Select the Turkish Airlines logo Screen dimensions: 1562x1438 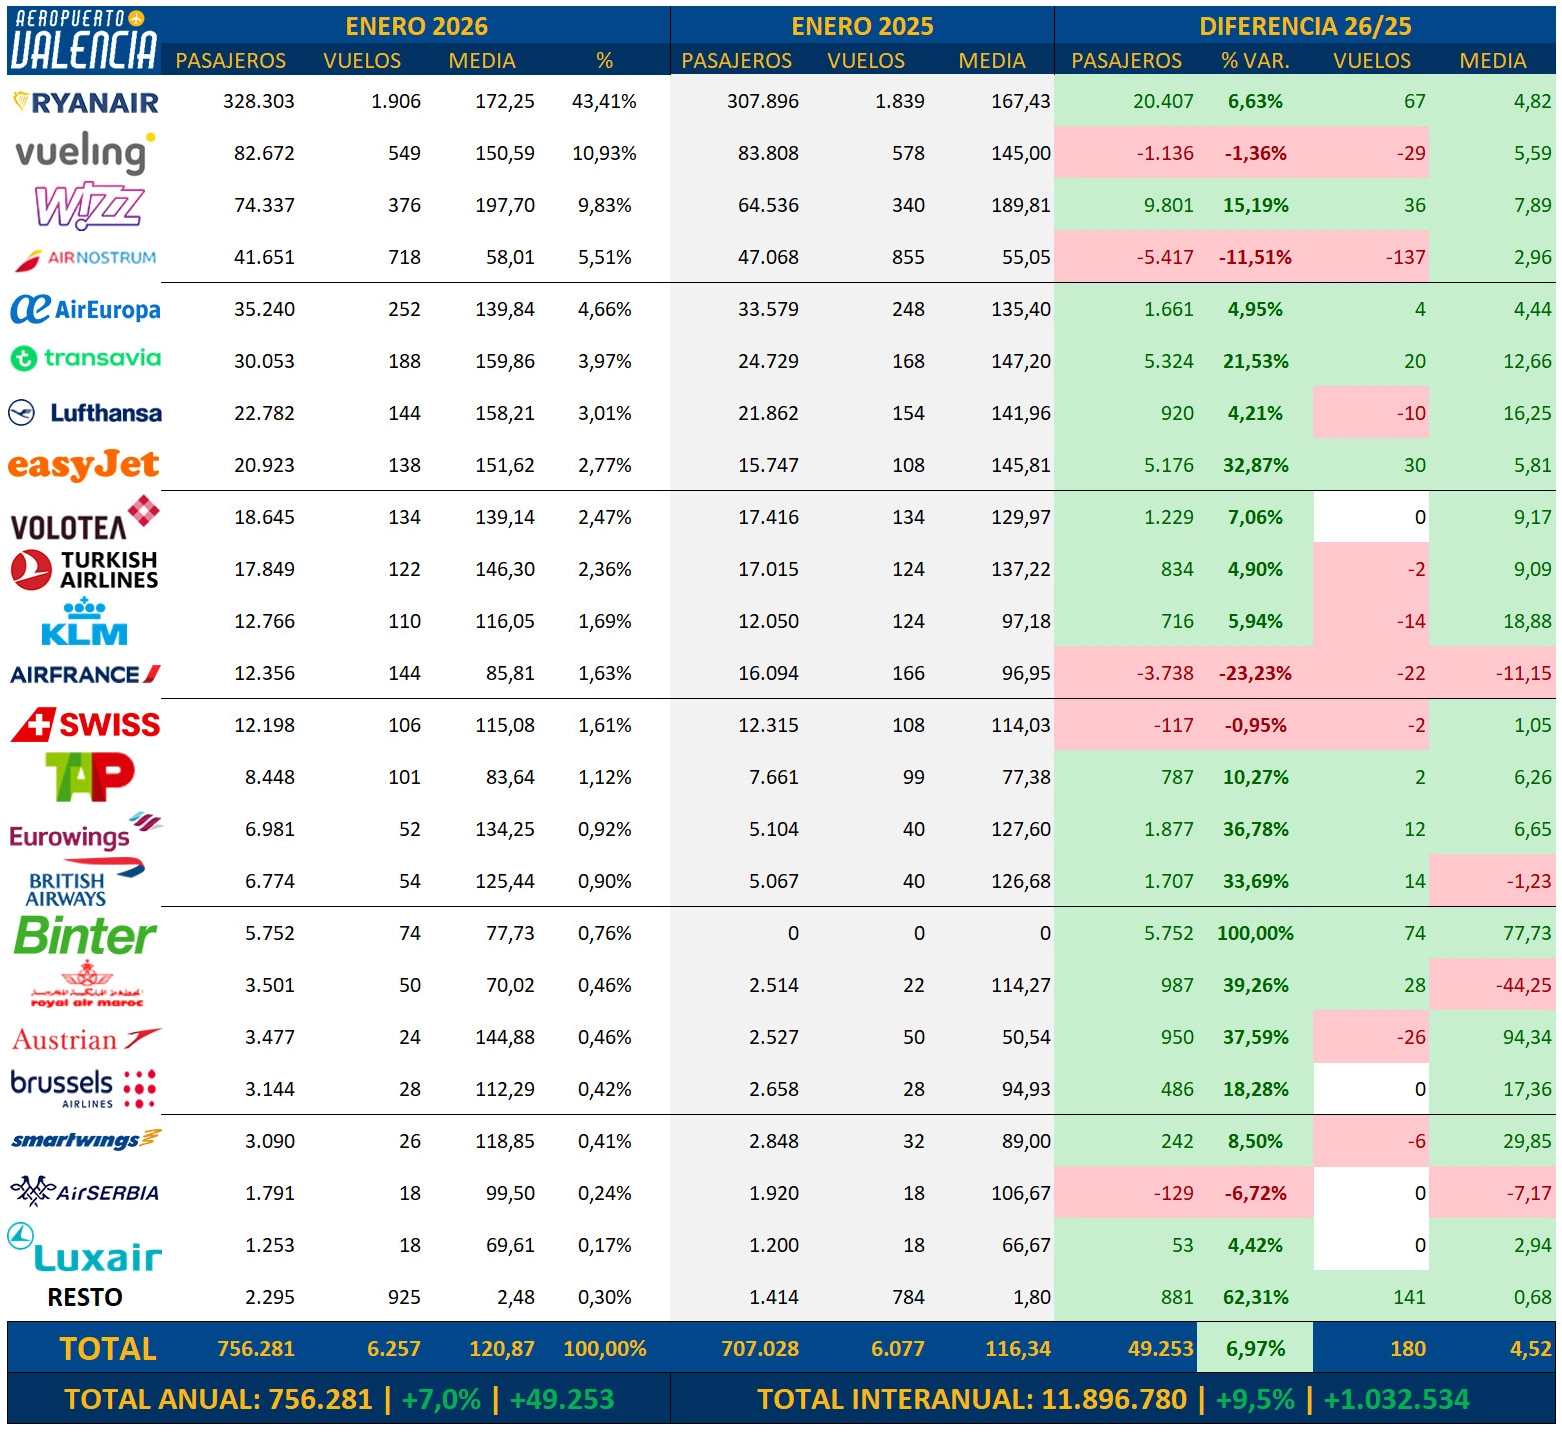coord(85,570)
